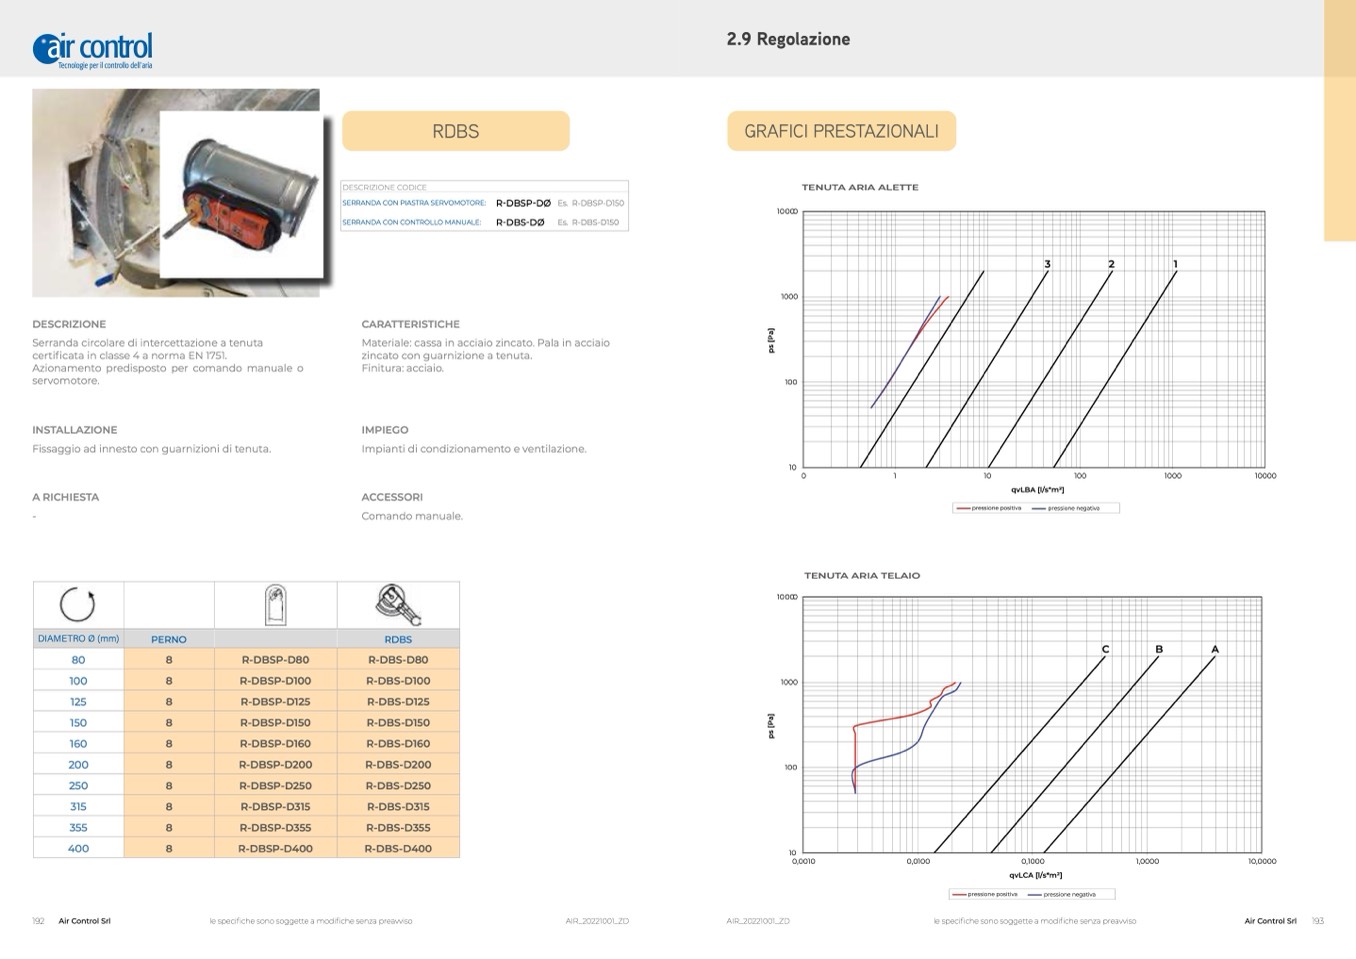This screenshot has width=1356, height=959.
Task: Click the yellow page-edge section tab
Action: [1339, 120]
